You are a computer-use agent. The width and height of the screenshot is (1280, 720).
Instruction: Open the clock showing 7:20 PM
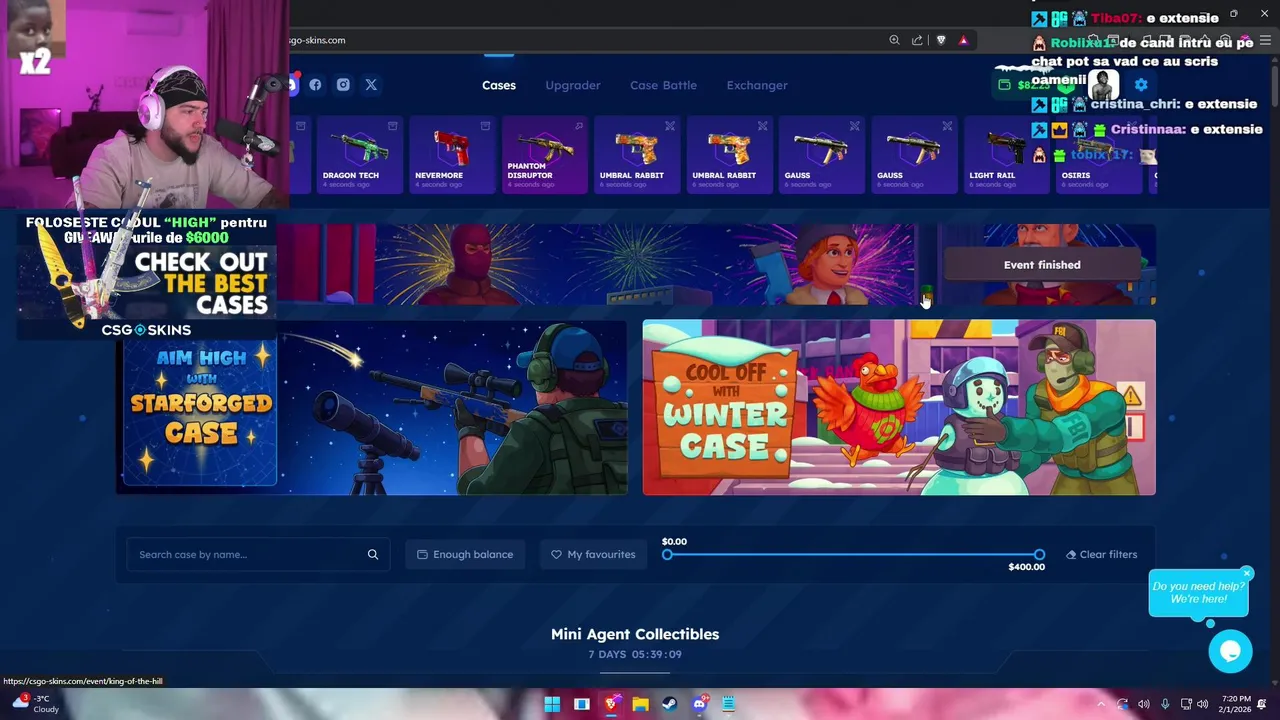click(x=1235, y=704)
